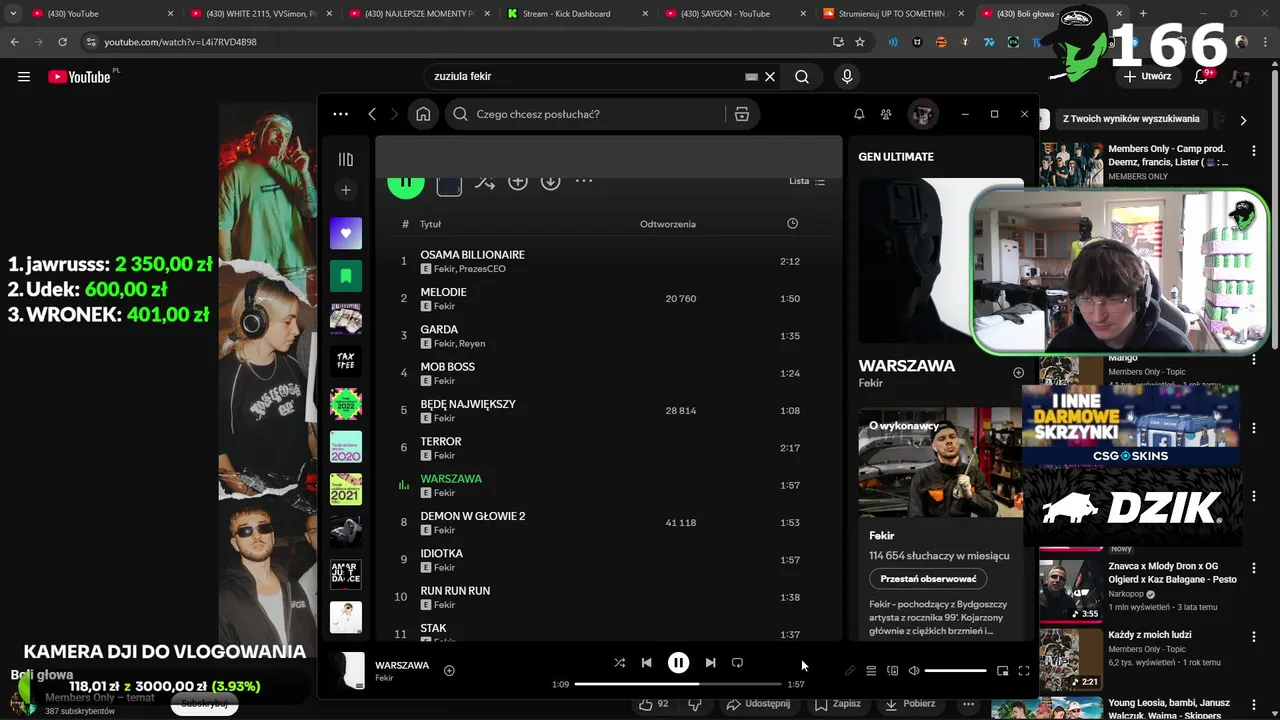Collapse the Spotify library sidebar
Viewport: 1280px width, 720px height.
pyautogui.click(x=346, y=159)
